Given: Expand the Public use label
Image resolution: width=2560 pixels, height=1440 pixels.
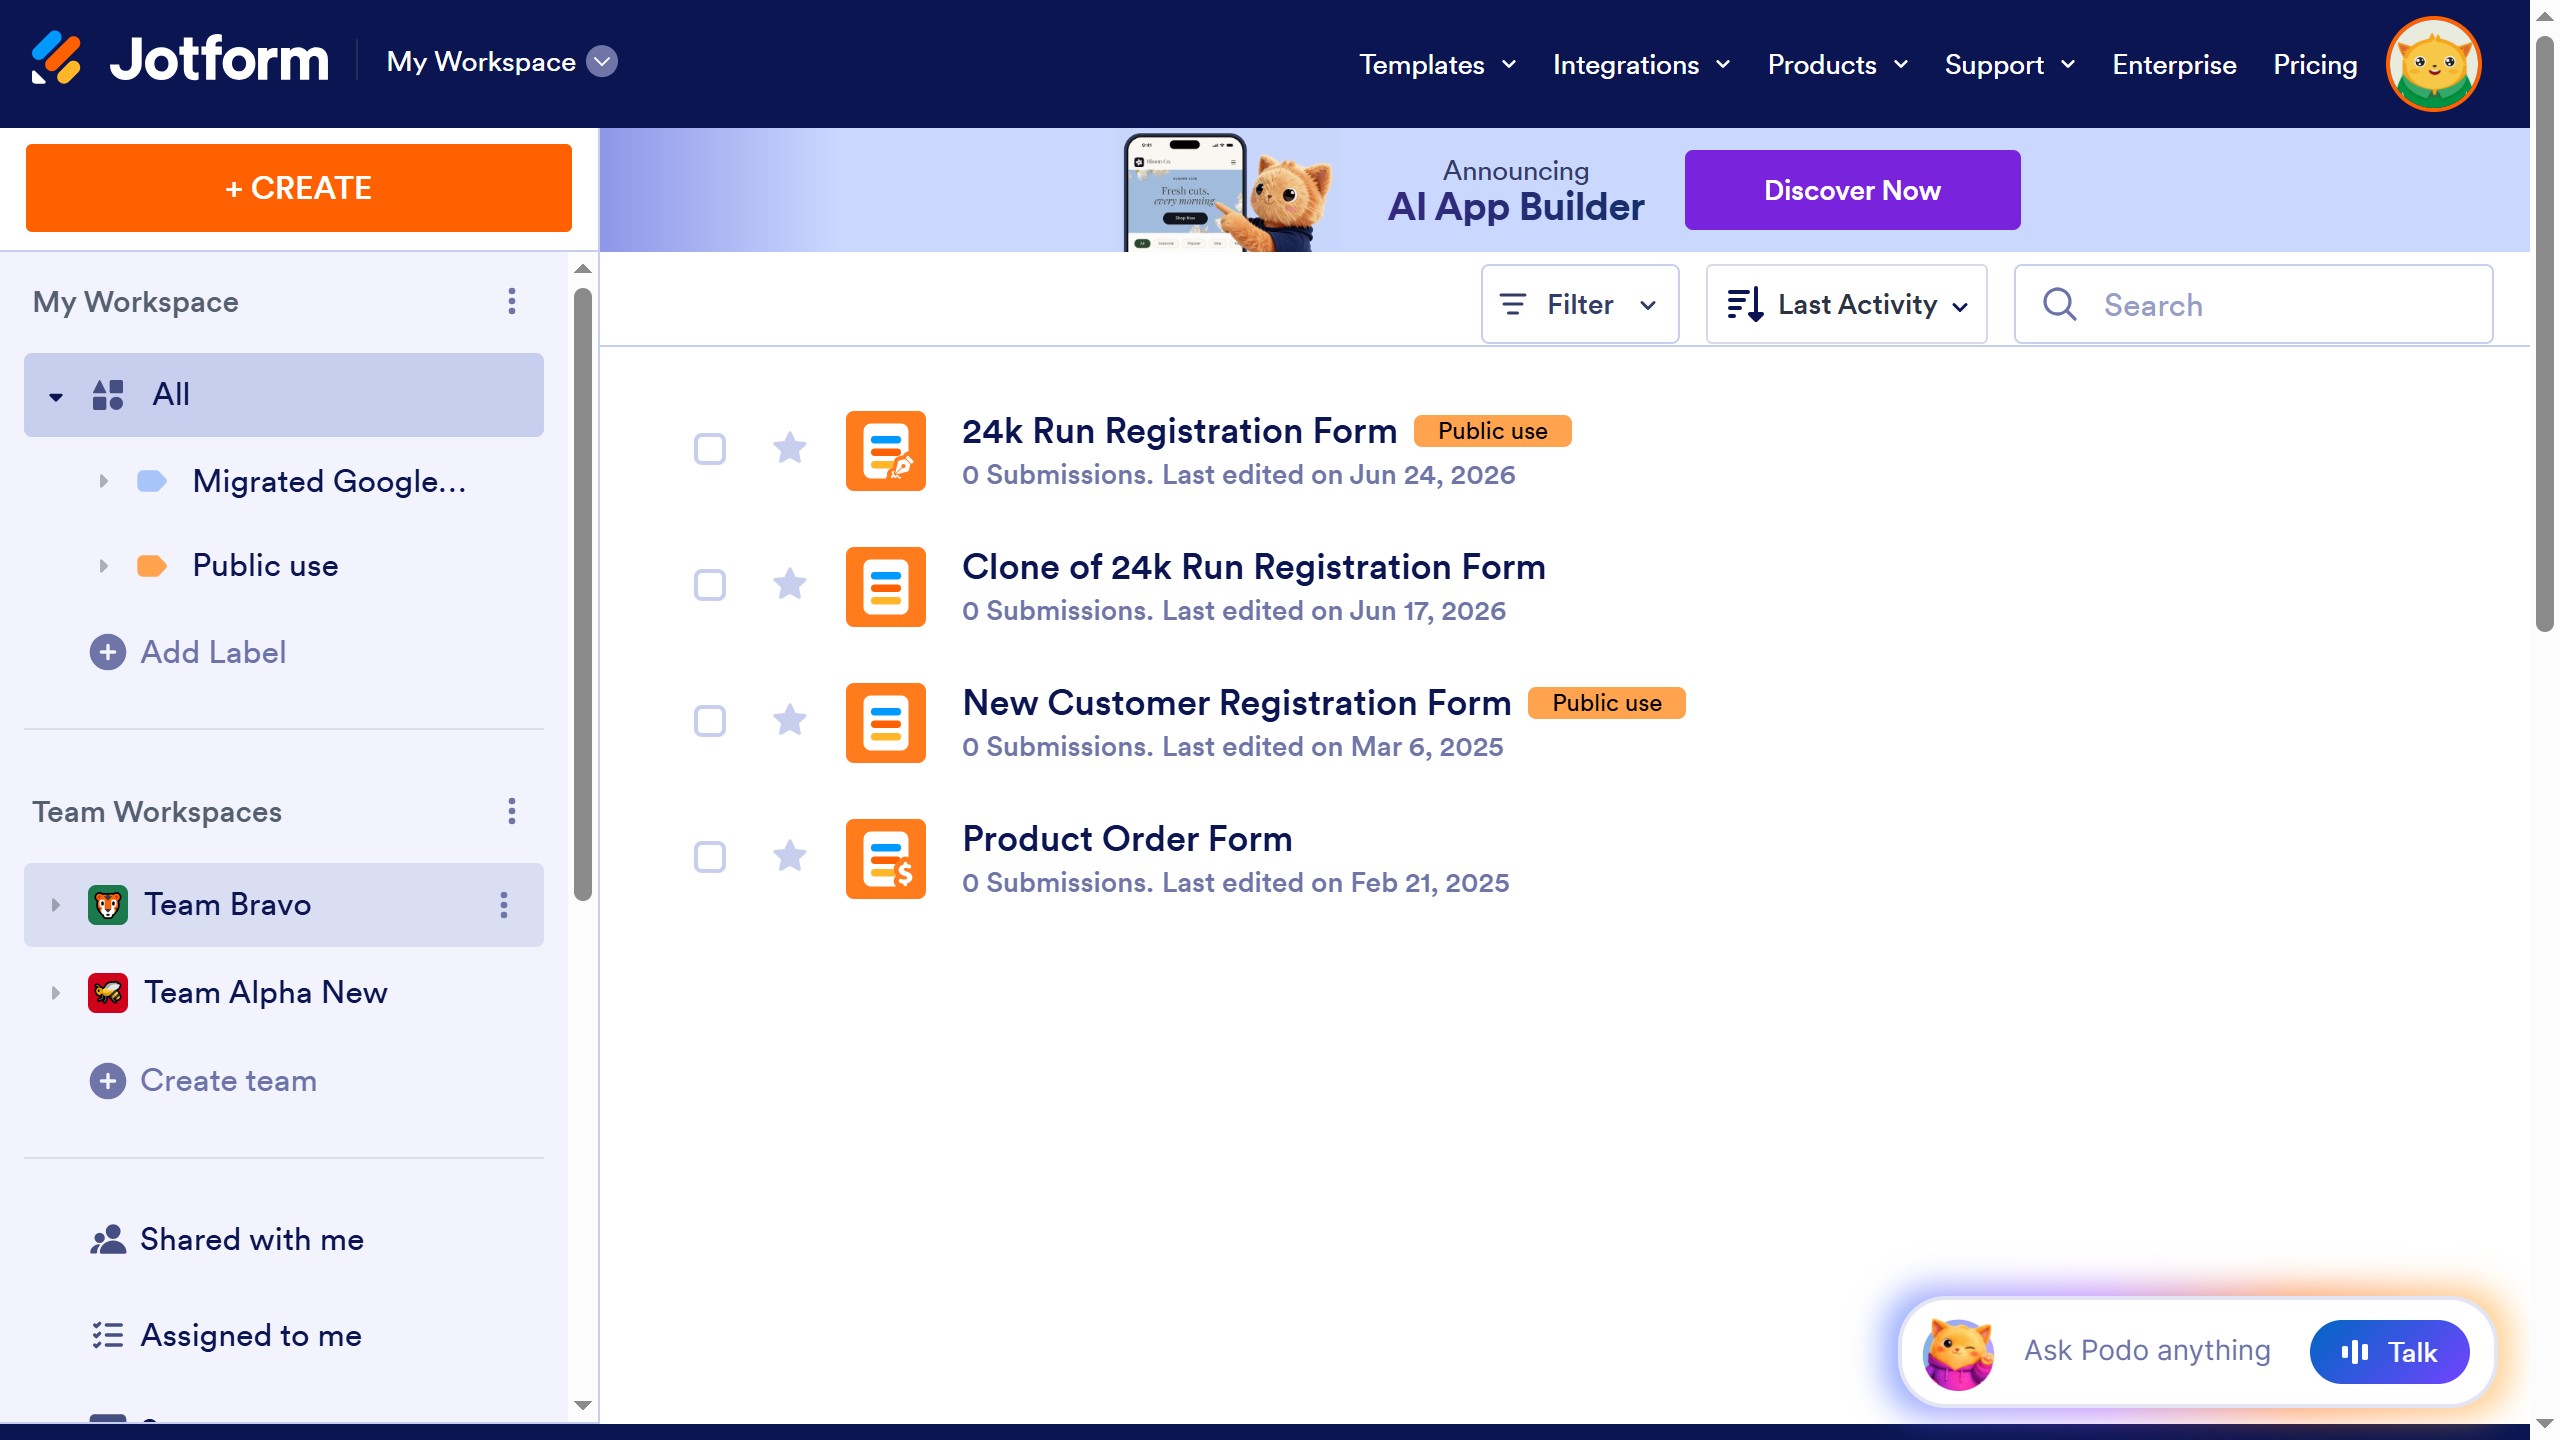Looking at the screenshot, I should (x=103, y=566).
